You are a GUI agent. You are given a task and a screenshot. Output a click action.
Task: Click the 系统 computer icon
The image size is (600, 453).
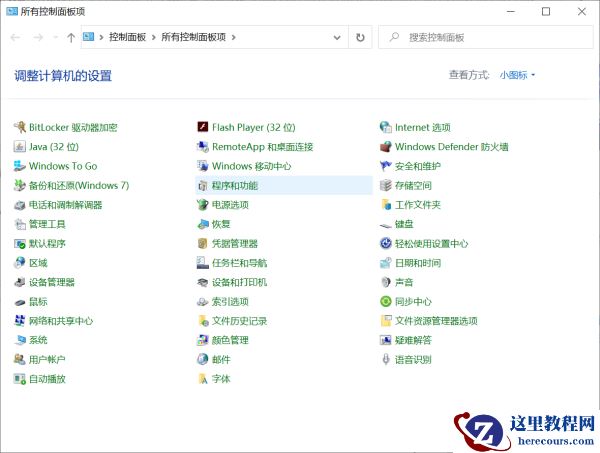20,340
